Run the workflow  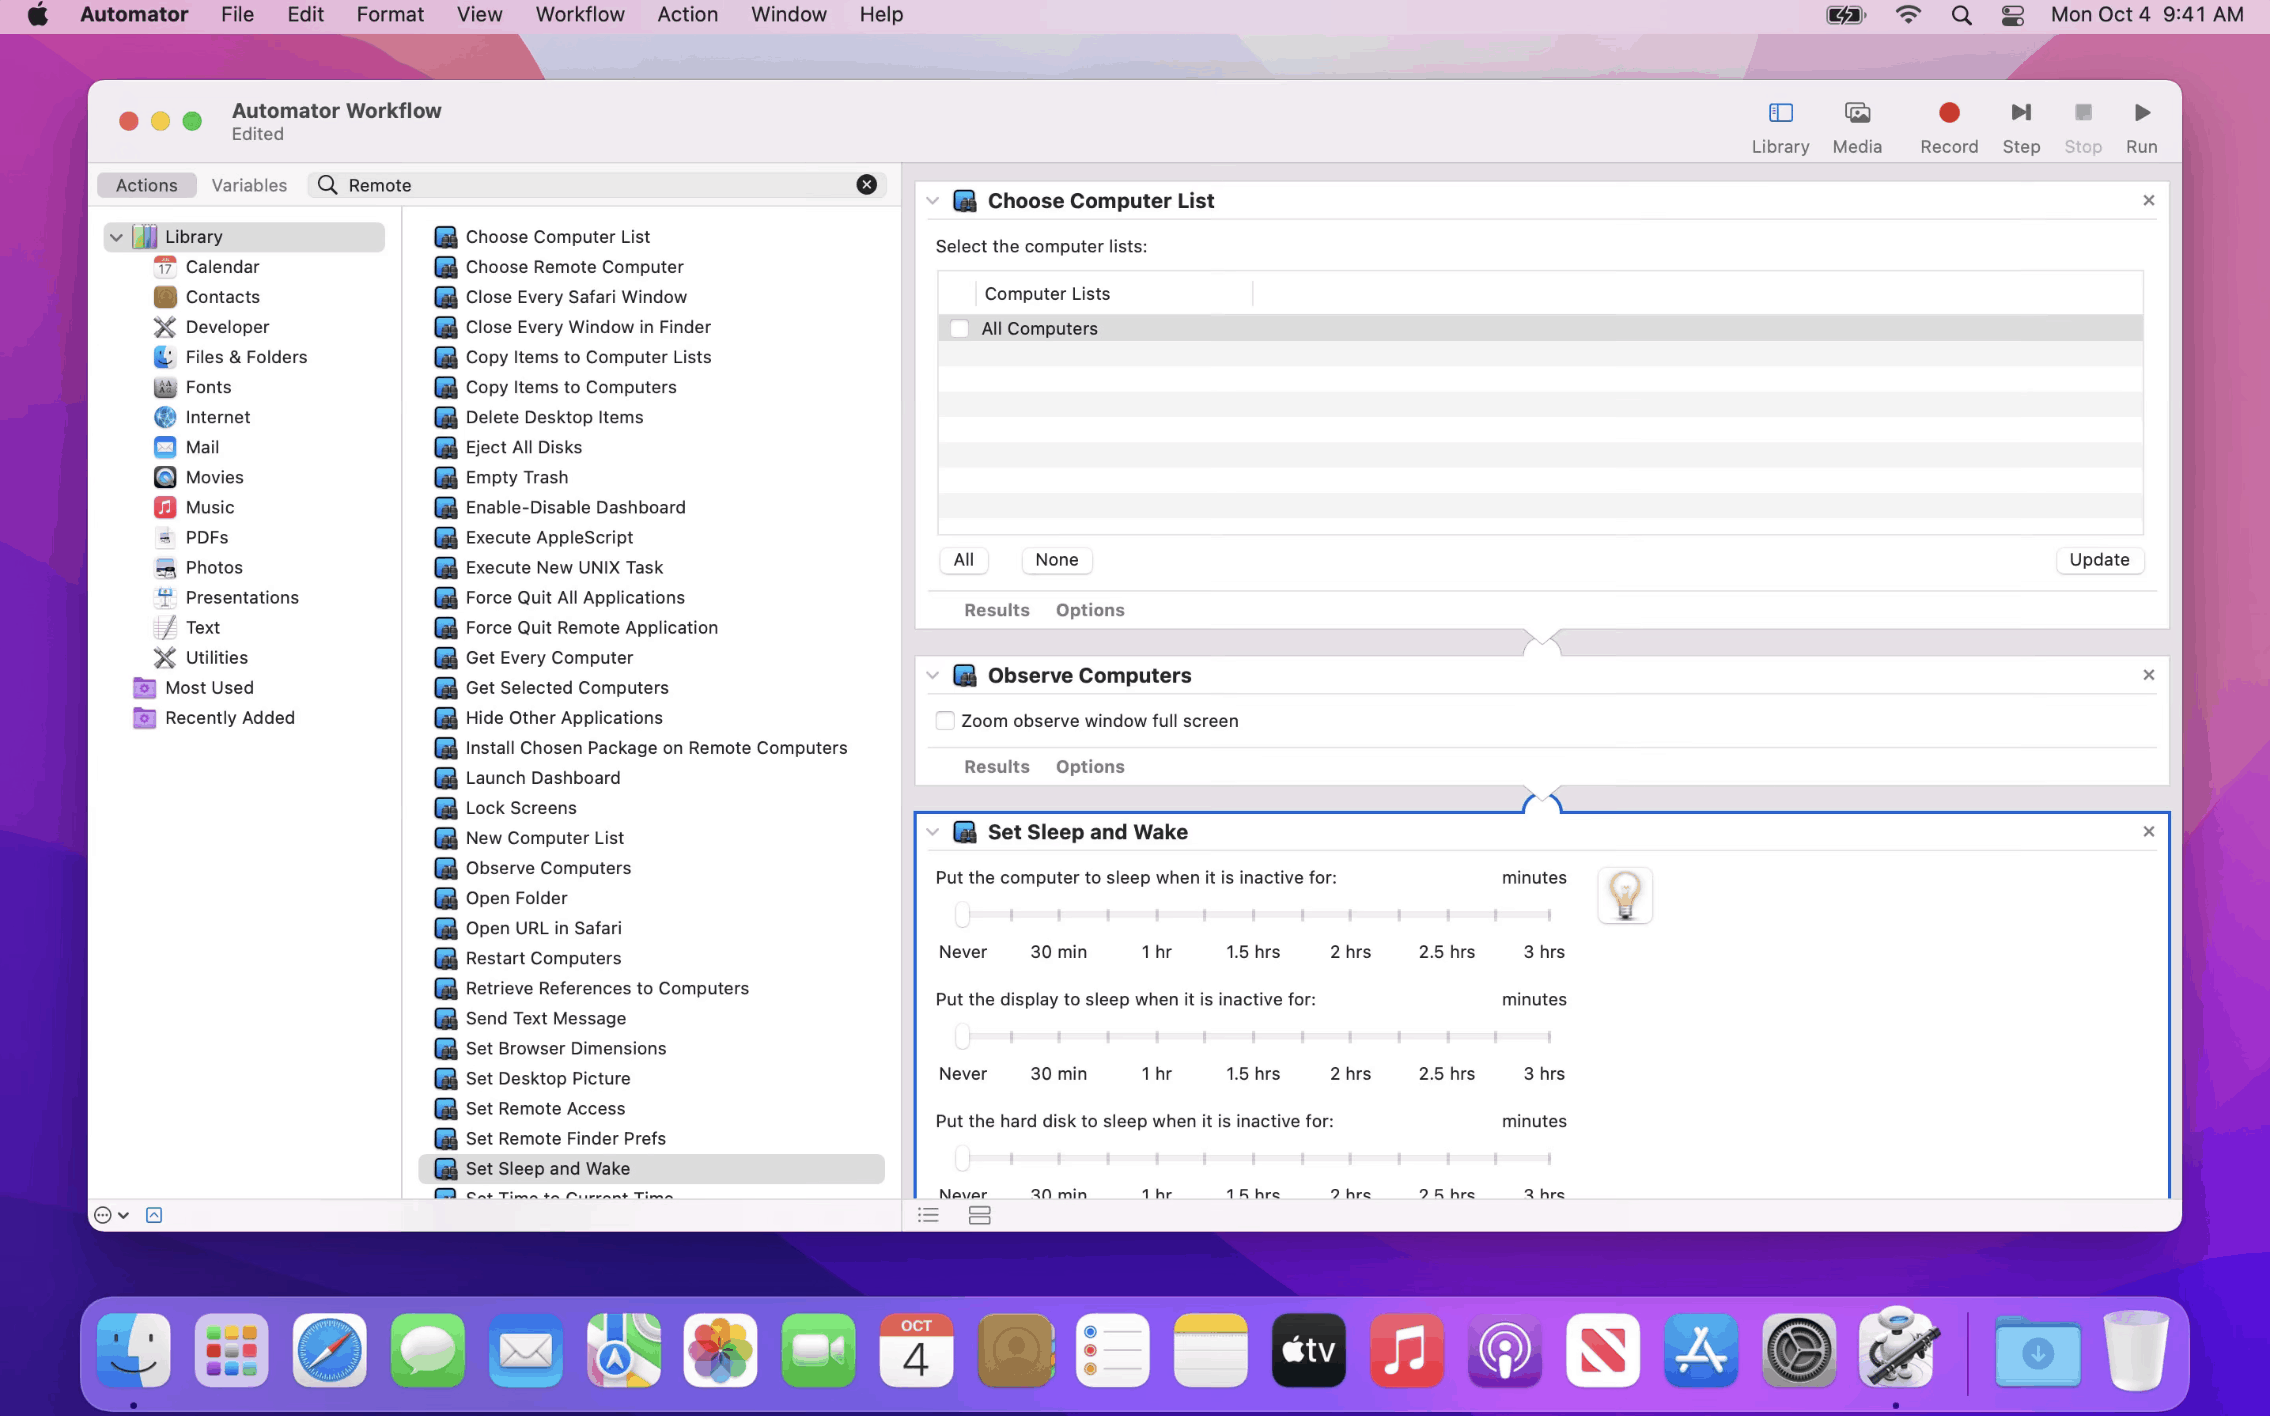click(x=2141, y=123)
